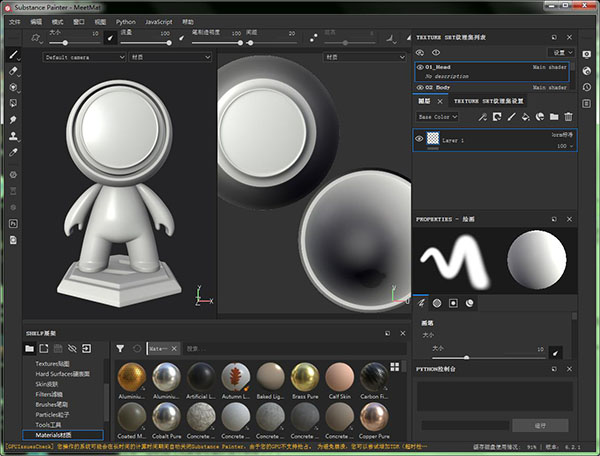Open Shader settings globe icon in right dock
Image resolution: width=600 pixels, height=456 pixels.
(x=586, y=71)
